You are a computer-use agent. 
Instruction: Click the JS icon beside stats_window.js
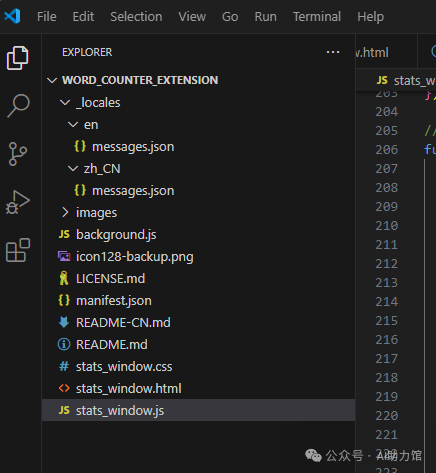64,410
